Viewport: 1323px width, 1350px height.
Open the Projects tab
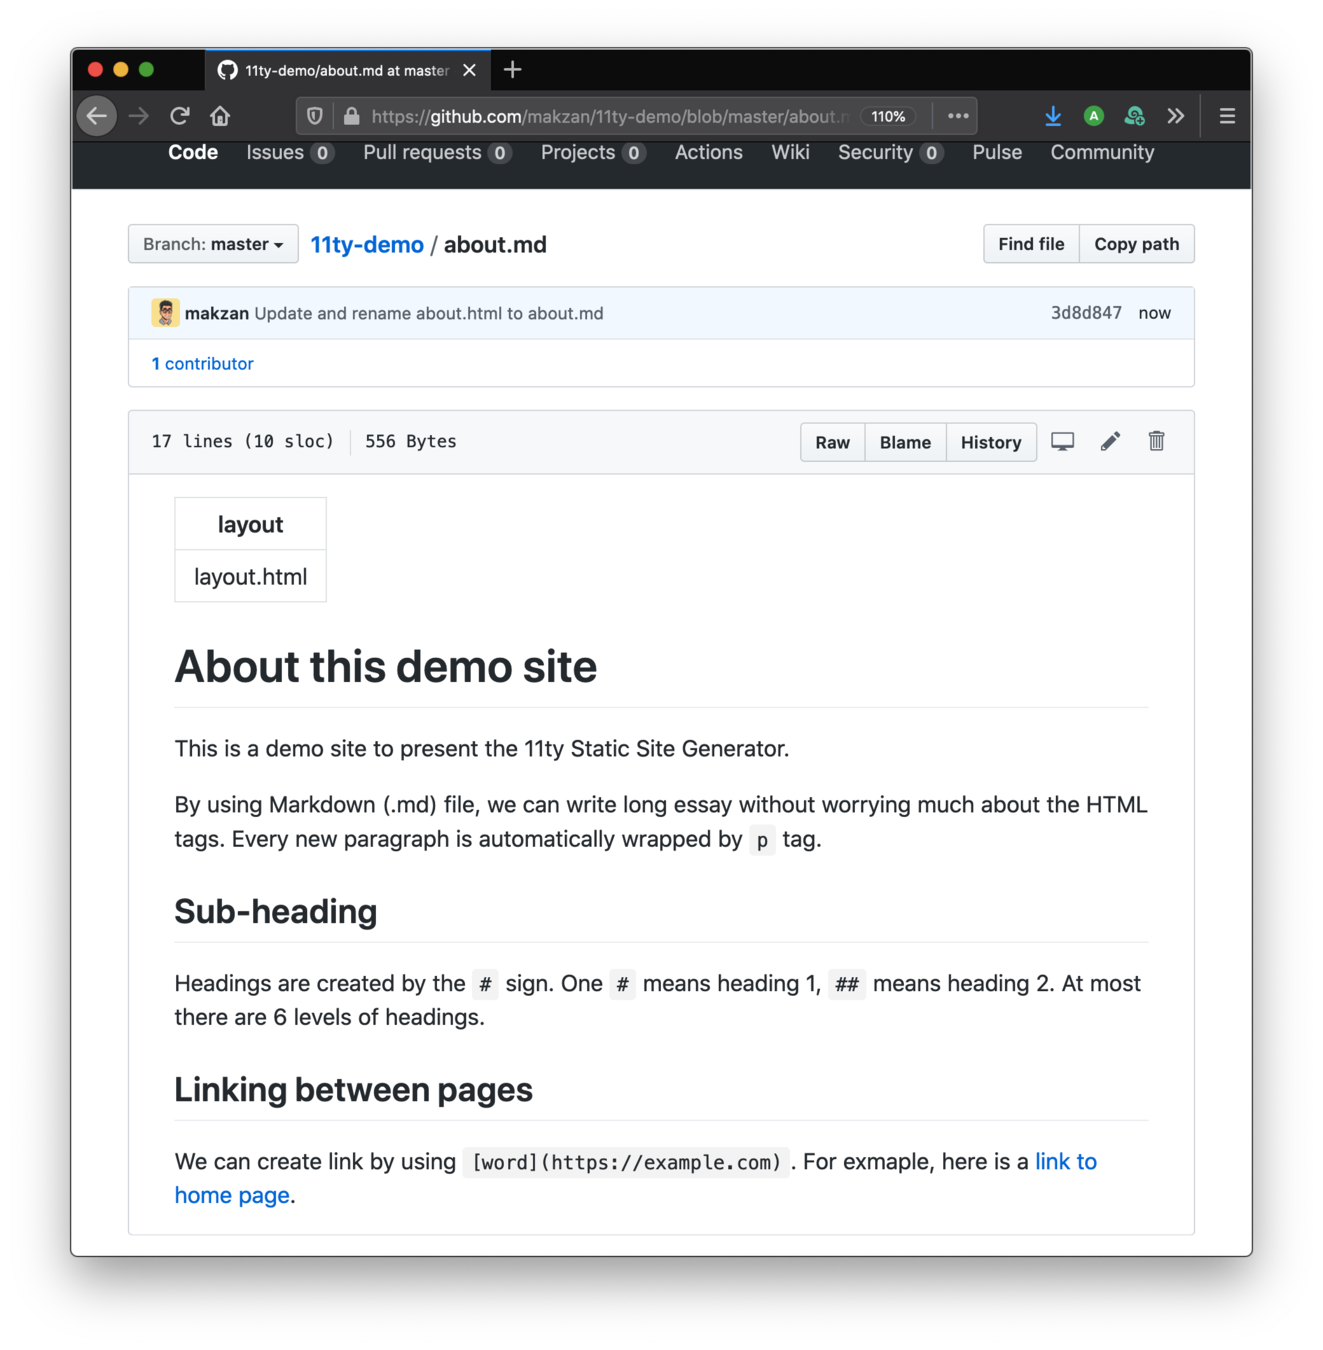(593, 152)
